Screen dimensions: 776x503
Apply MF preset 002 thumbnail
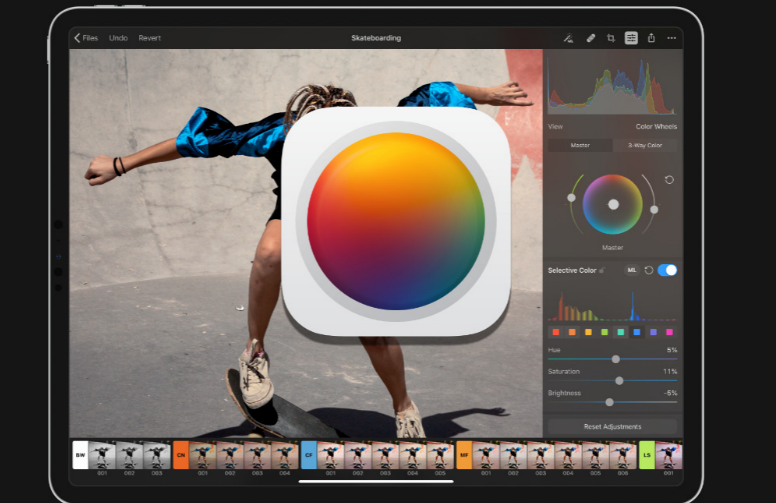[513, 455]
